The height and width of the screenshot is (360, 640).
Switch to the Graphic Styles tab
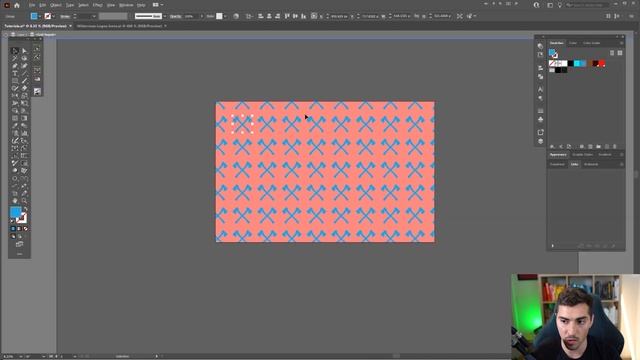582,155
